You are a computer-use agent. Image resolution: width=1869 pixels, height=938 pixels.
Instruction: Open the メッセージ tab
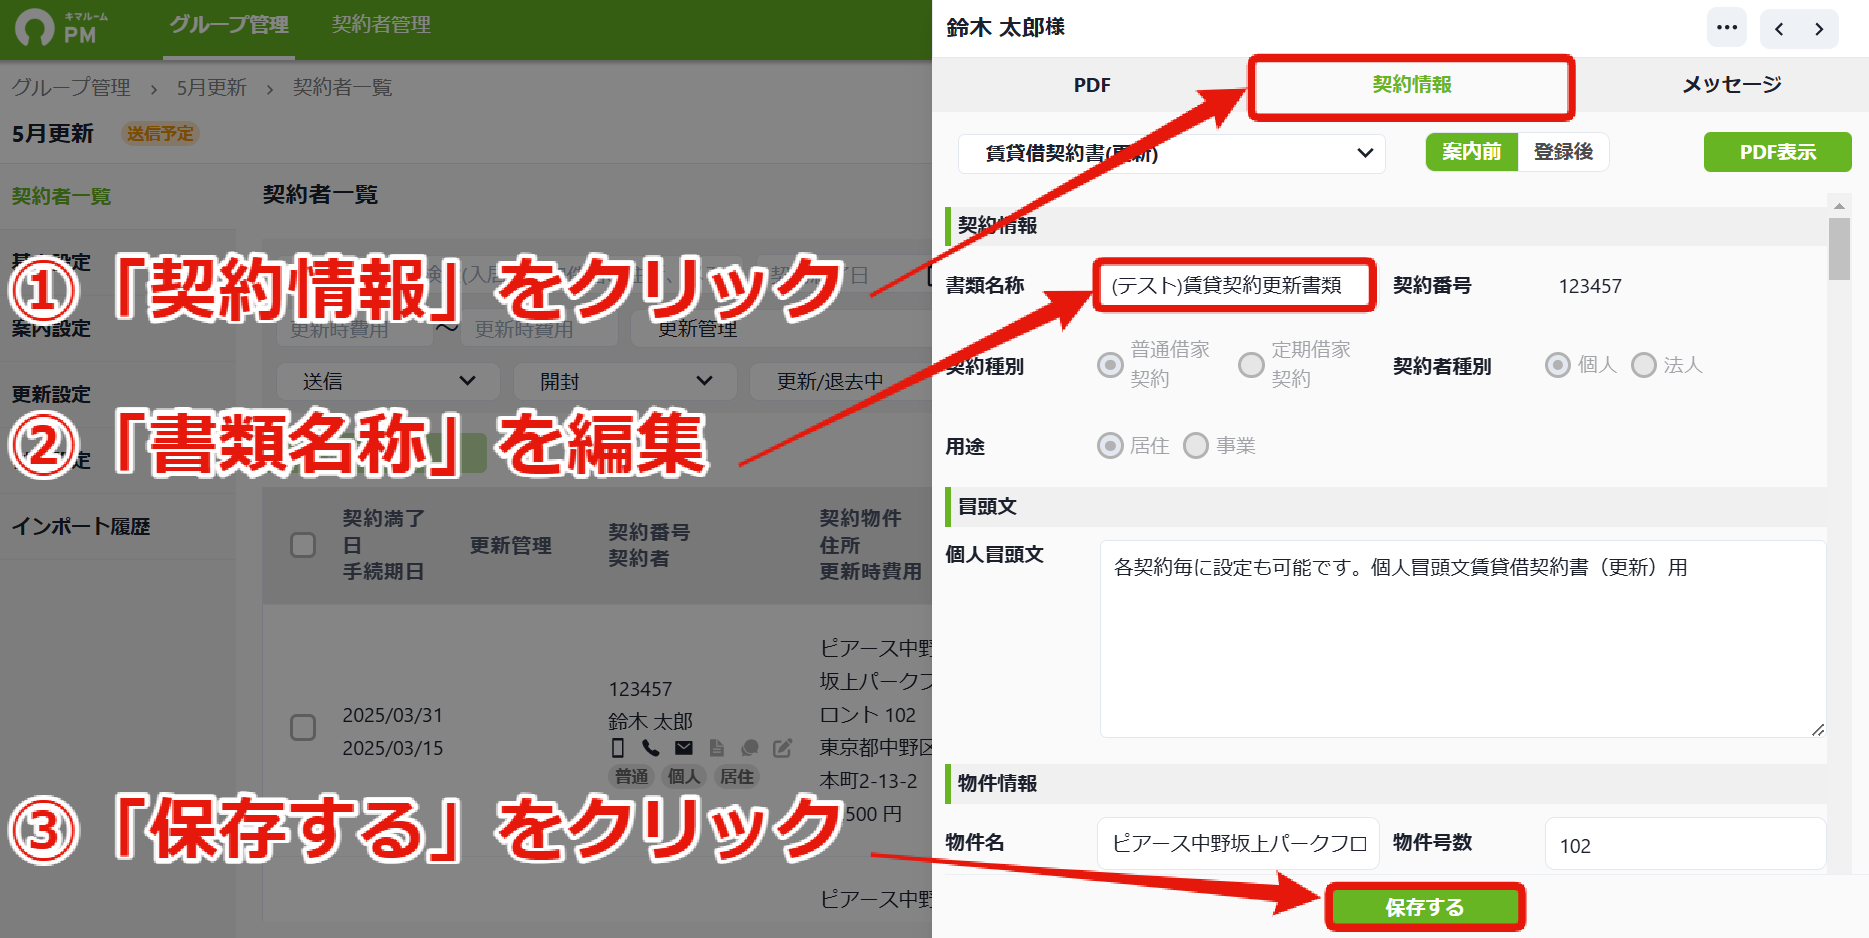1731,85
